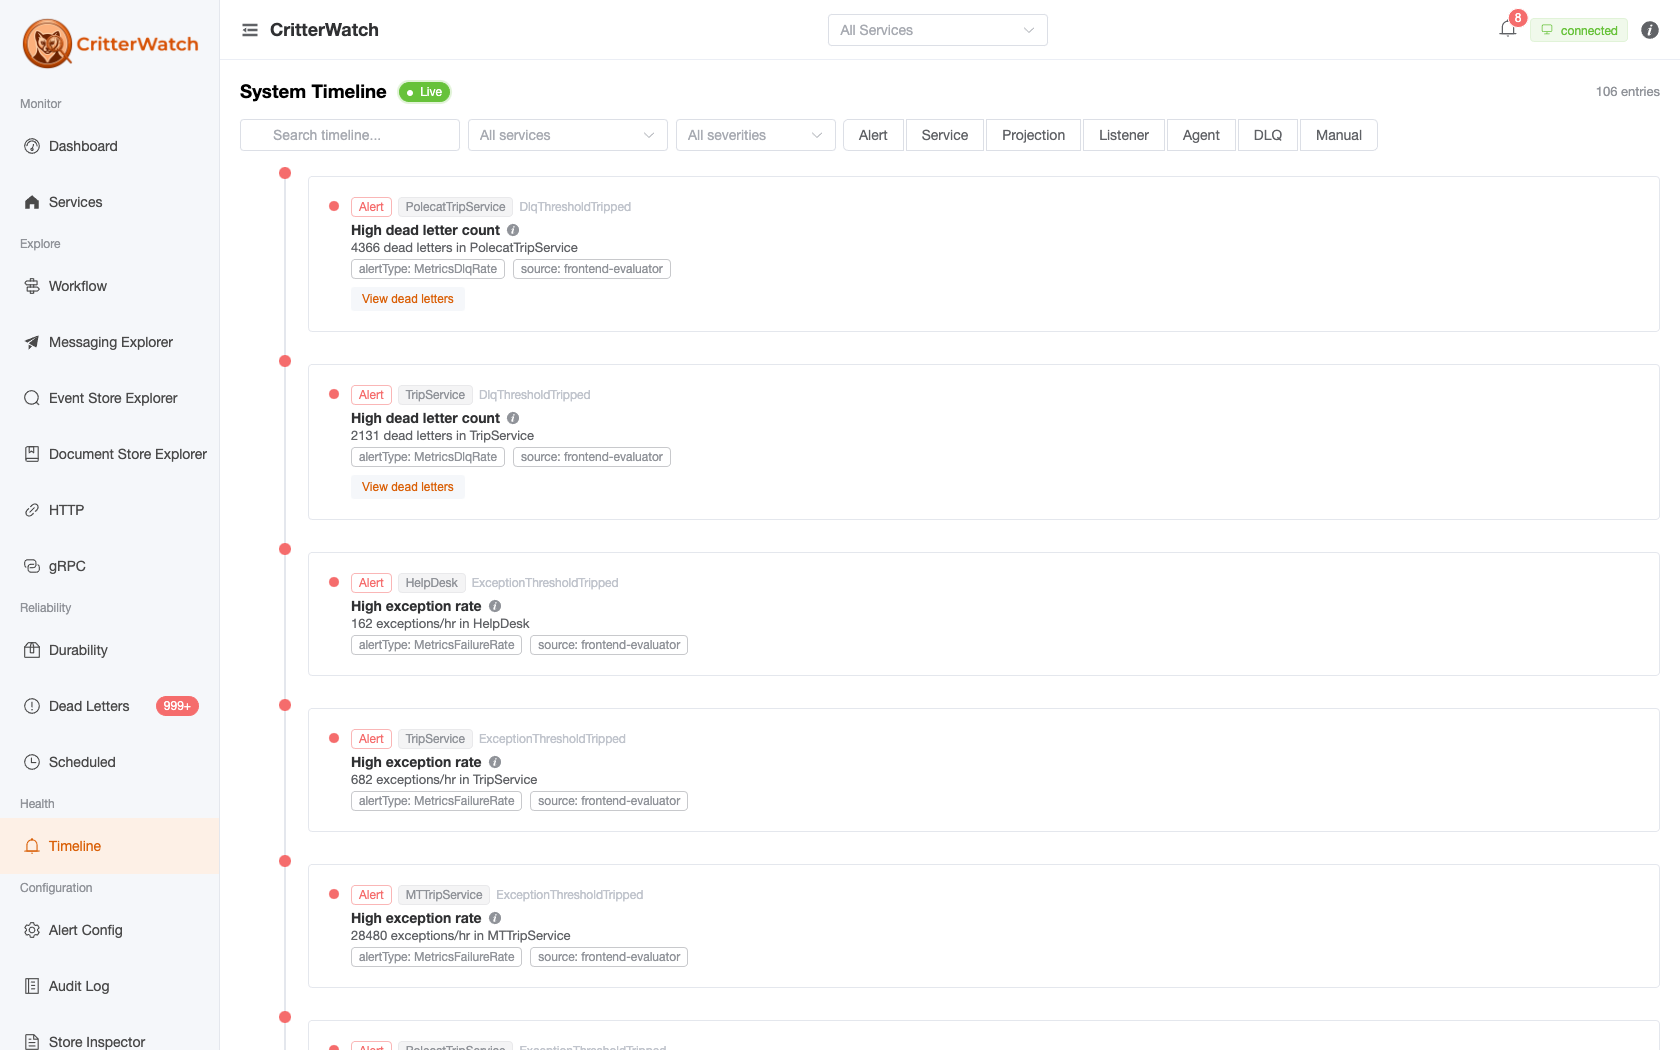Click the connected status badge

click(1579, 30)
